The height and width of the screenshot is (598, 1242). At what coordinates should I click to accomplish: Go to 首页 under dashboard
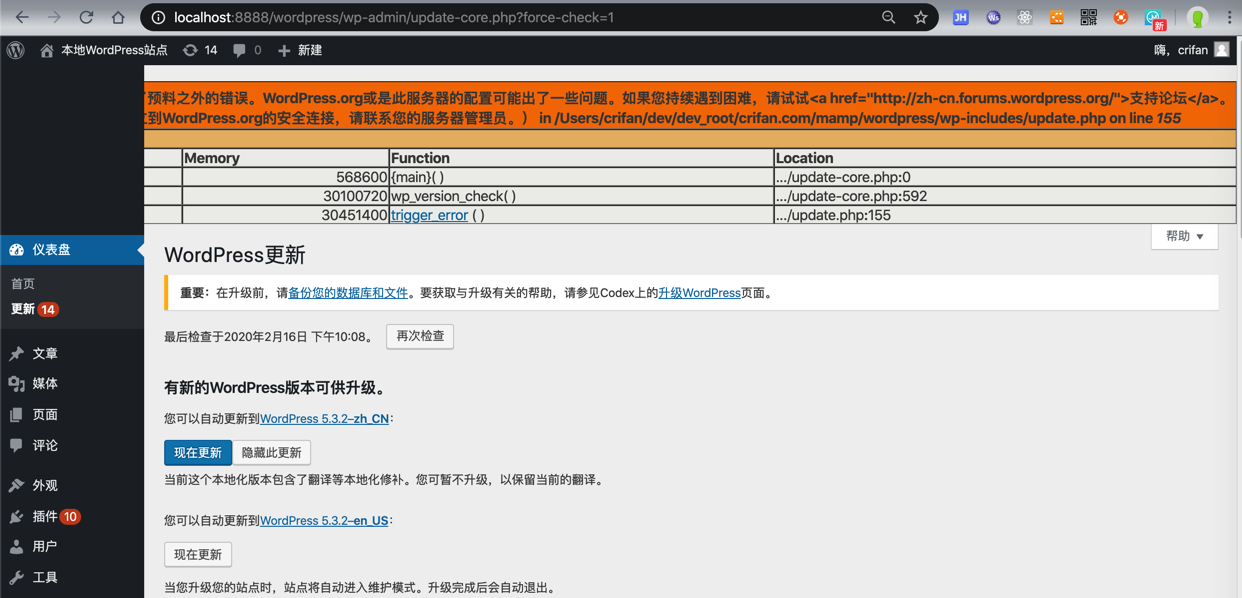(23, 284)
